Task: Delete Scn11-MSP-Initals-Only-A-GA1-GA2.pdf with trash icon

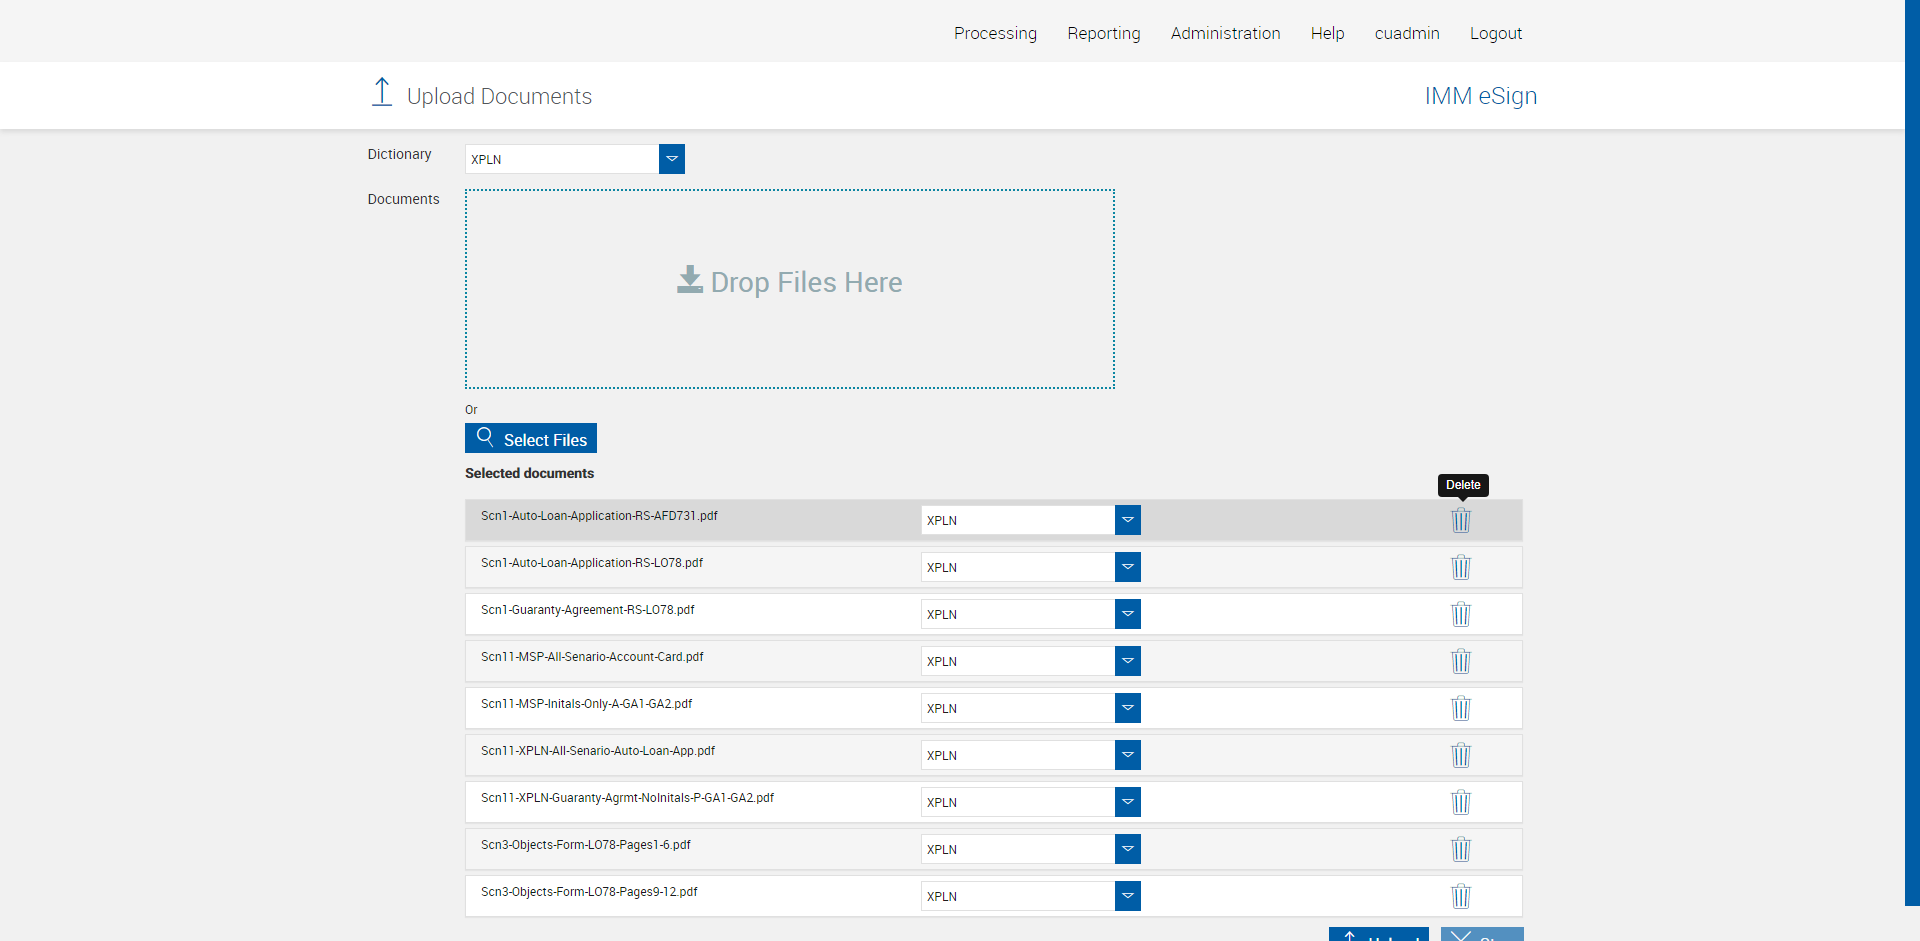Action: 1461,708
